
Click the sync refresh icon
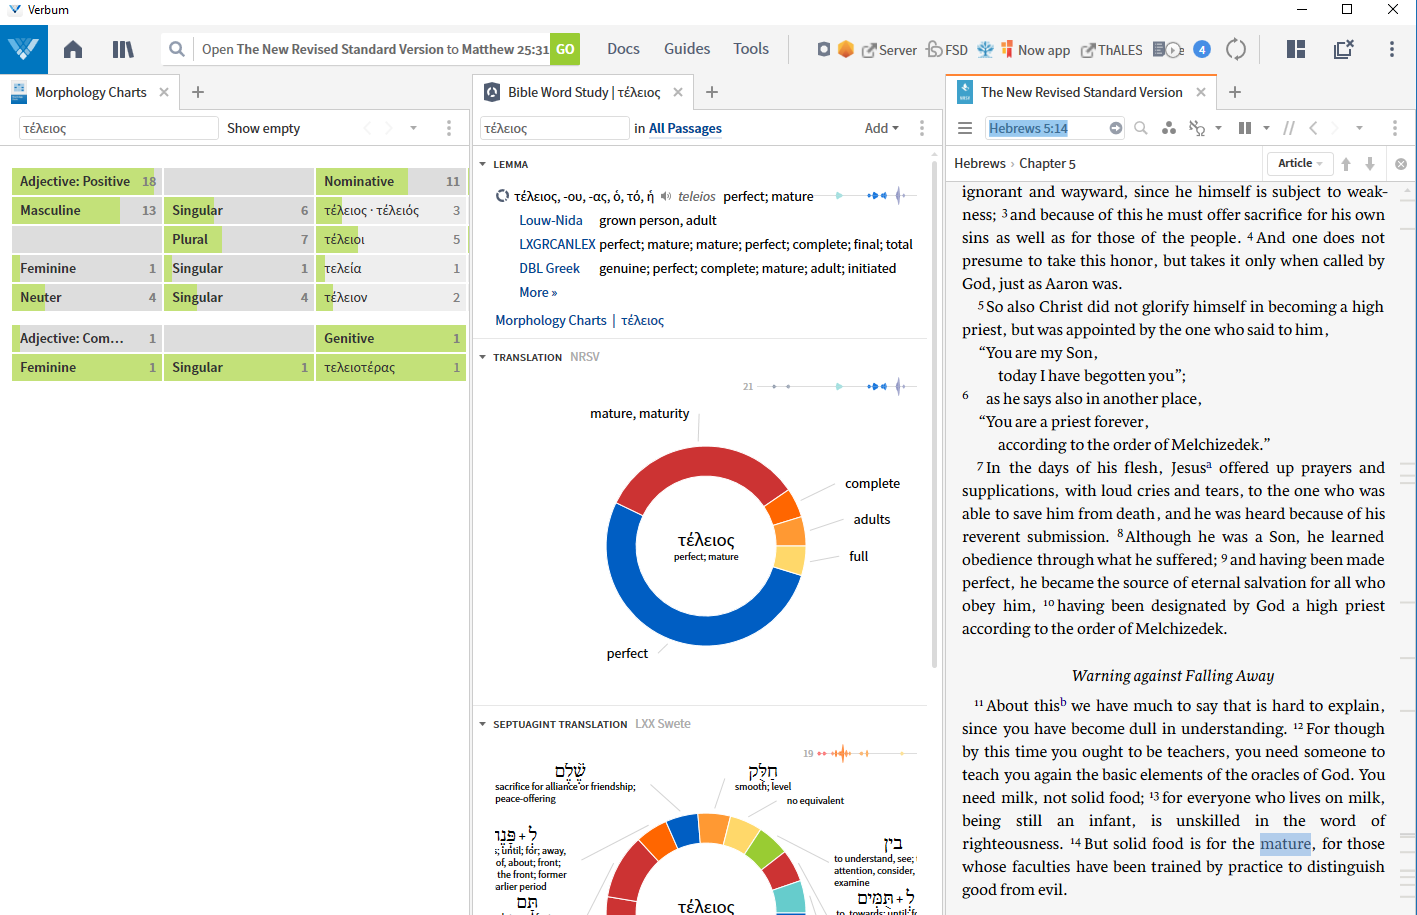pos(1236,49)
